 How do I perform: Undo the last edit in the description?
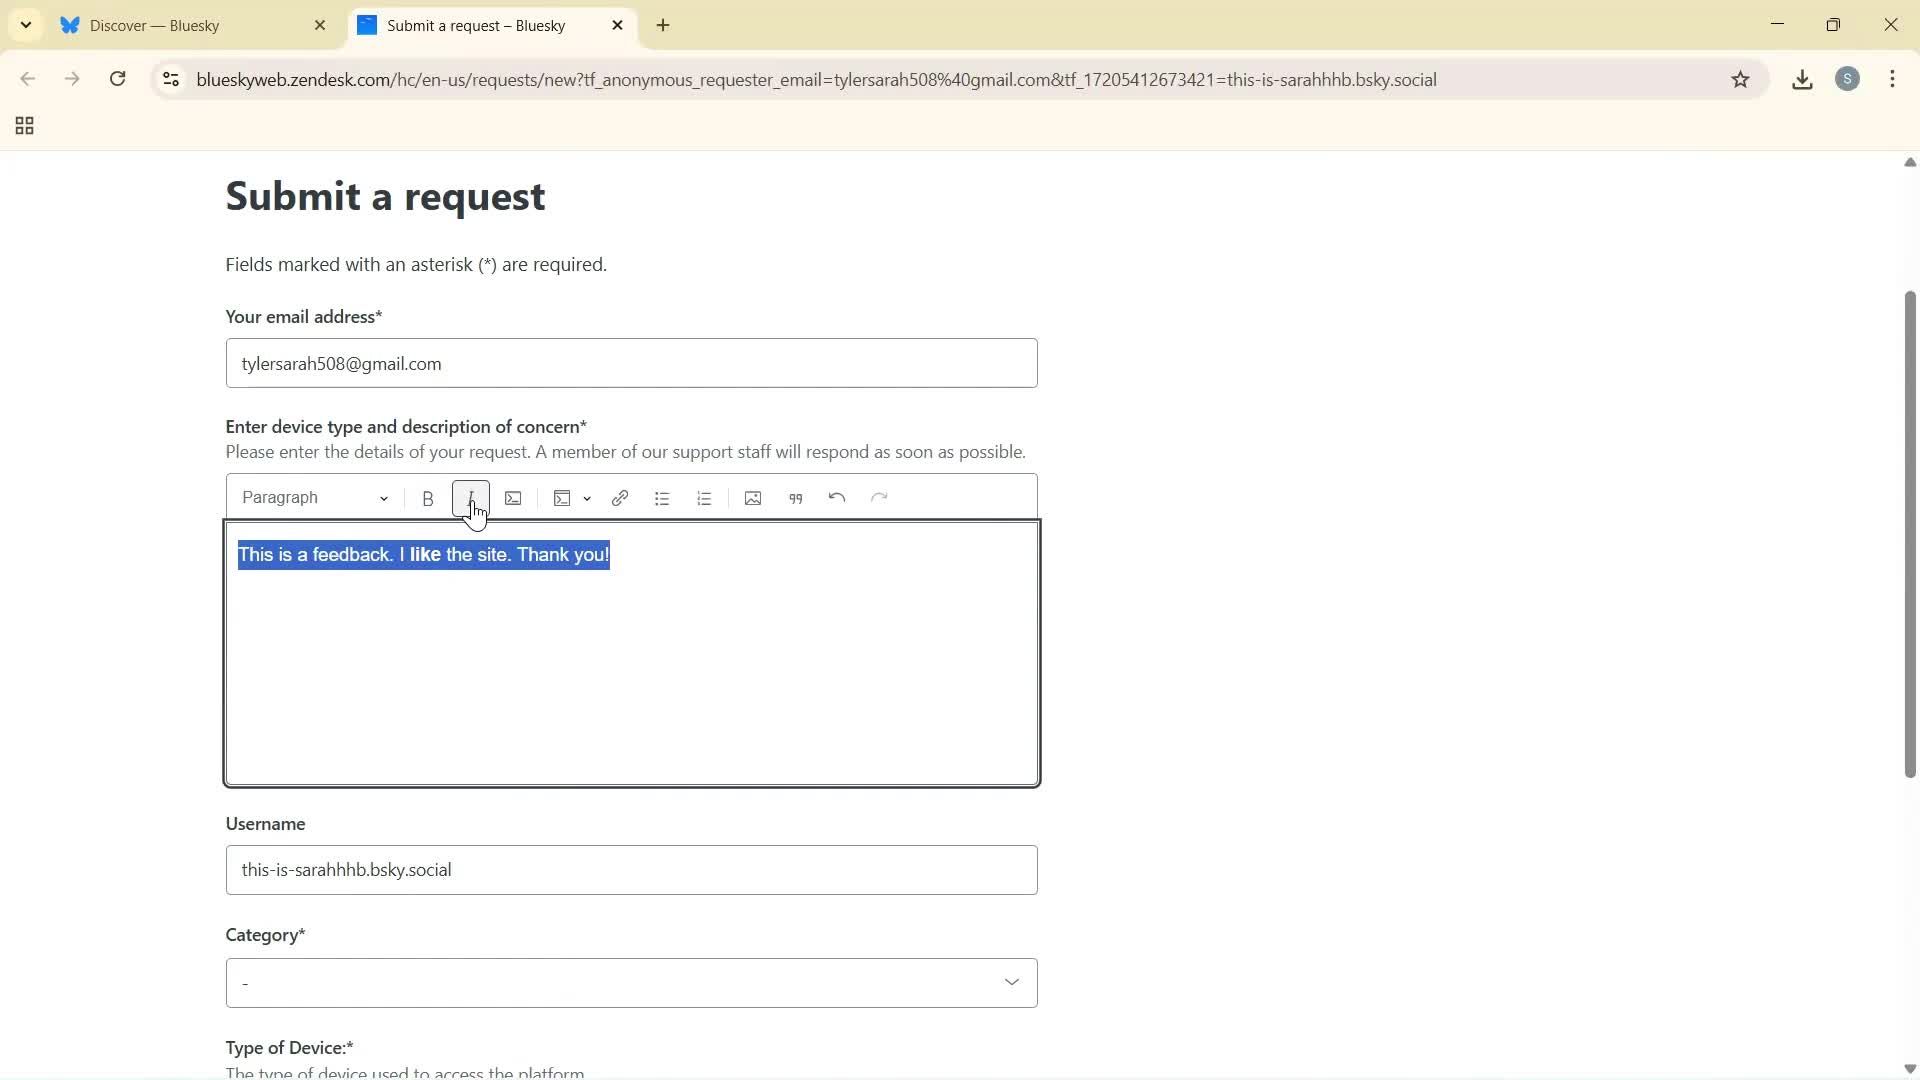click(836, 497)
